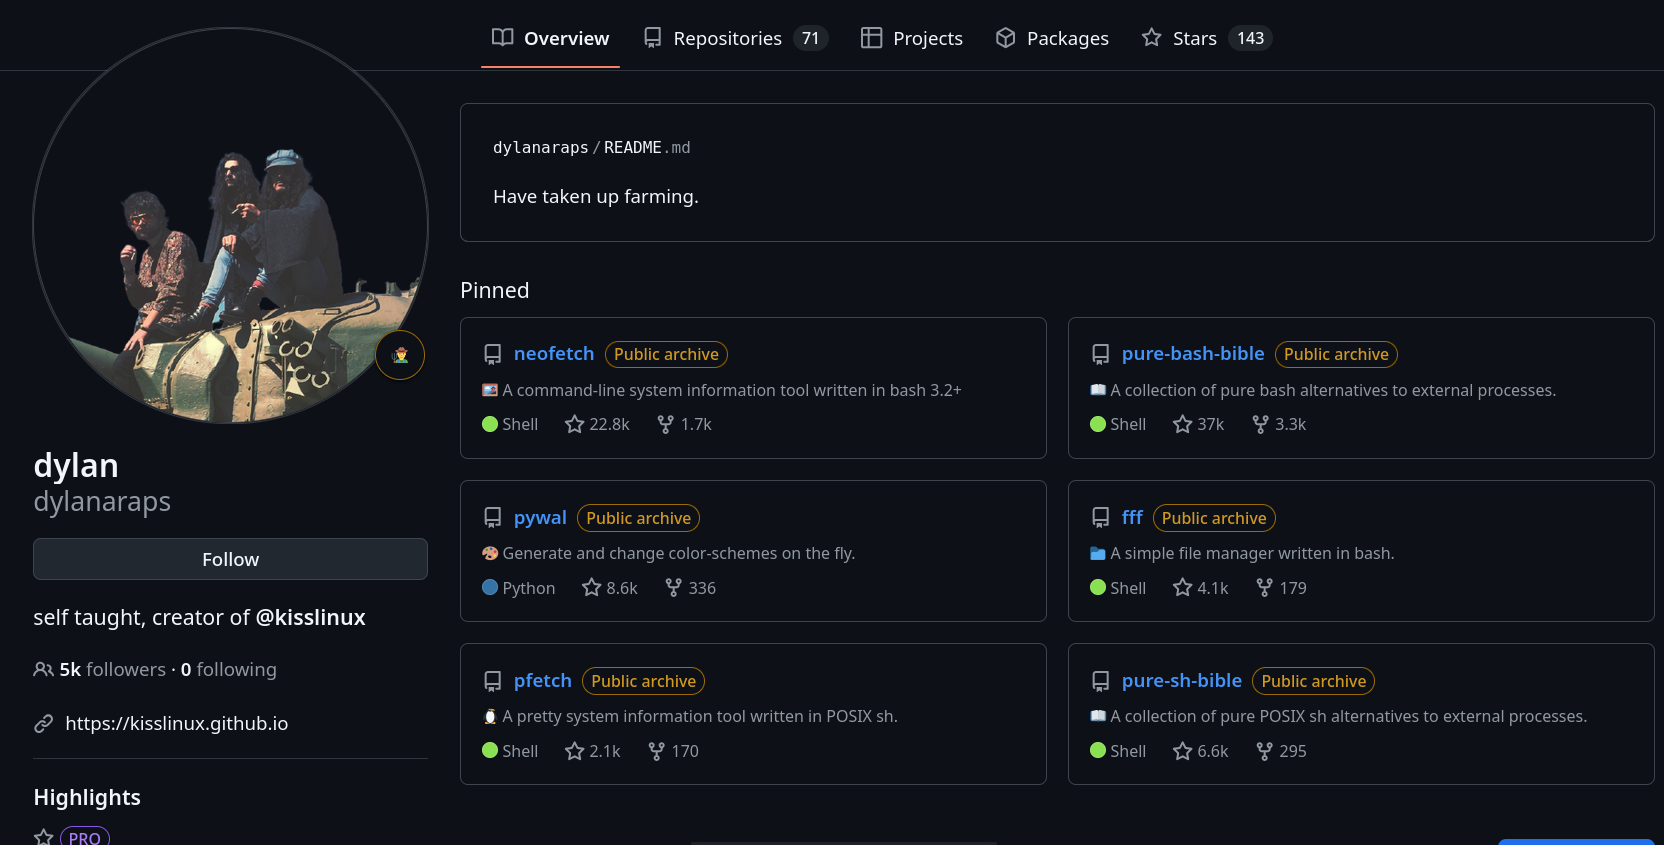The image size is (1664, 845).
Task: Click repository icon beside pure-bash-bible
Action: tap(1100, 354)
